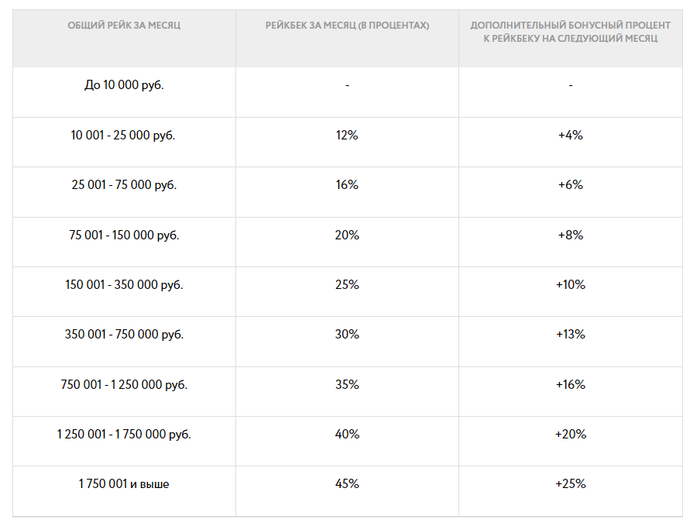Viewport: 700px width, 526px height.
Task: Click the +6% bonus cell
Action: coord(570,185)
